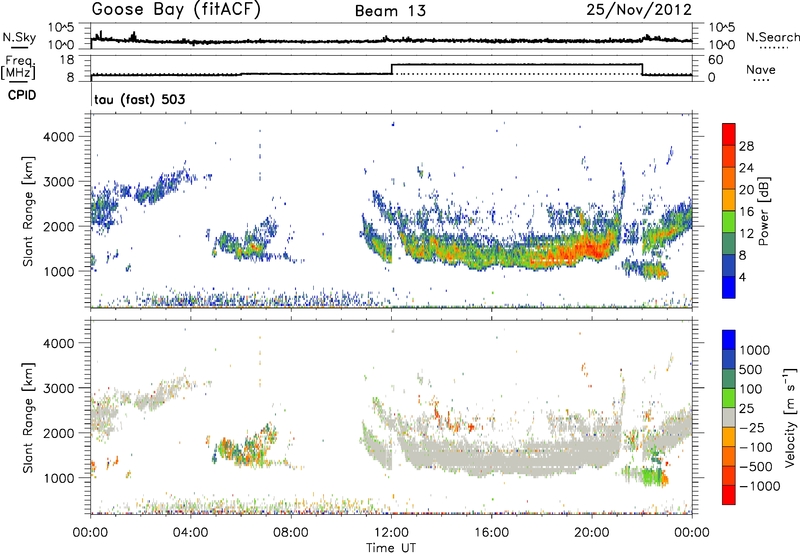Click the 'Power [dB]' colorbar label

point(763,211)
